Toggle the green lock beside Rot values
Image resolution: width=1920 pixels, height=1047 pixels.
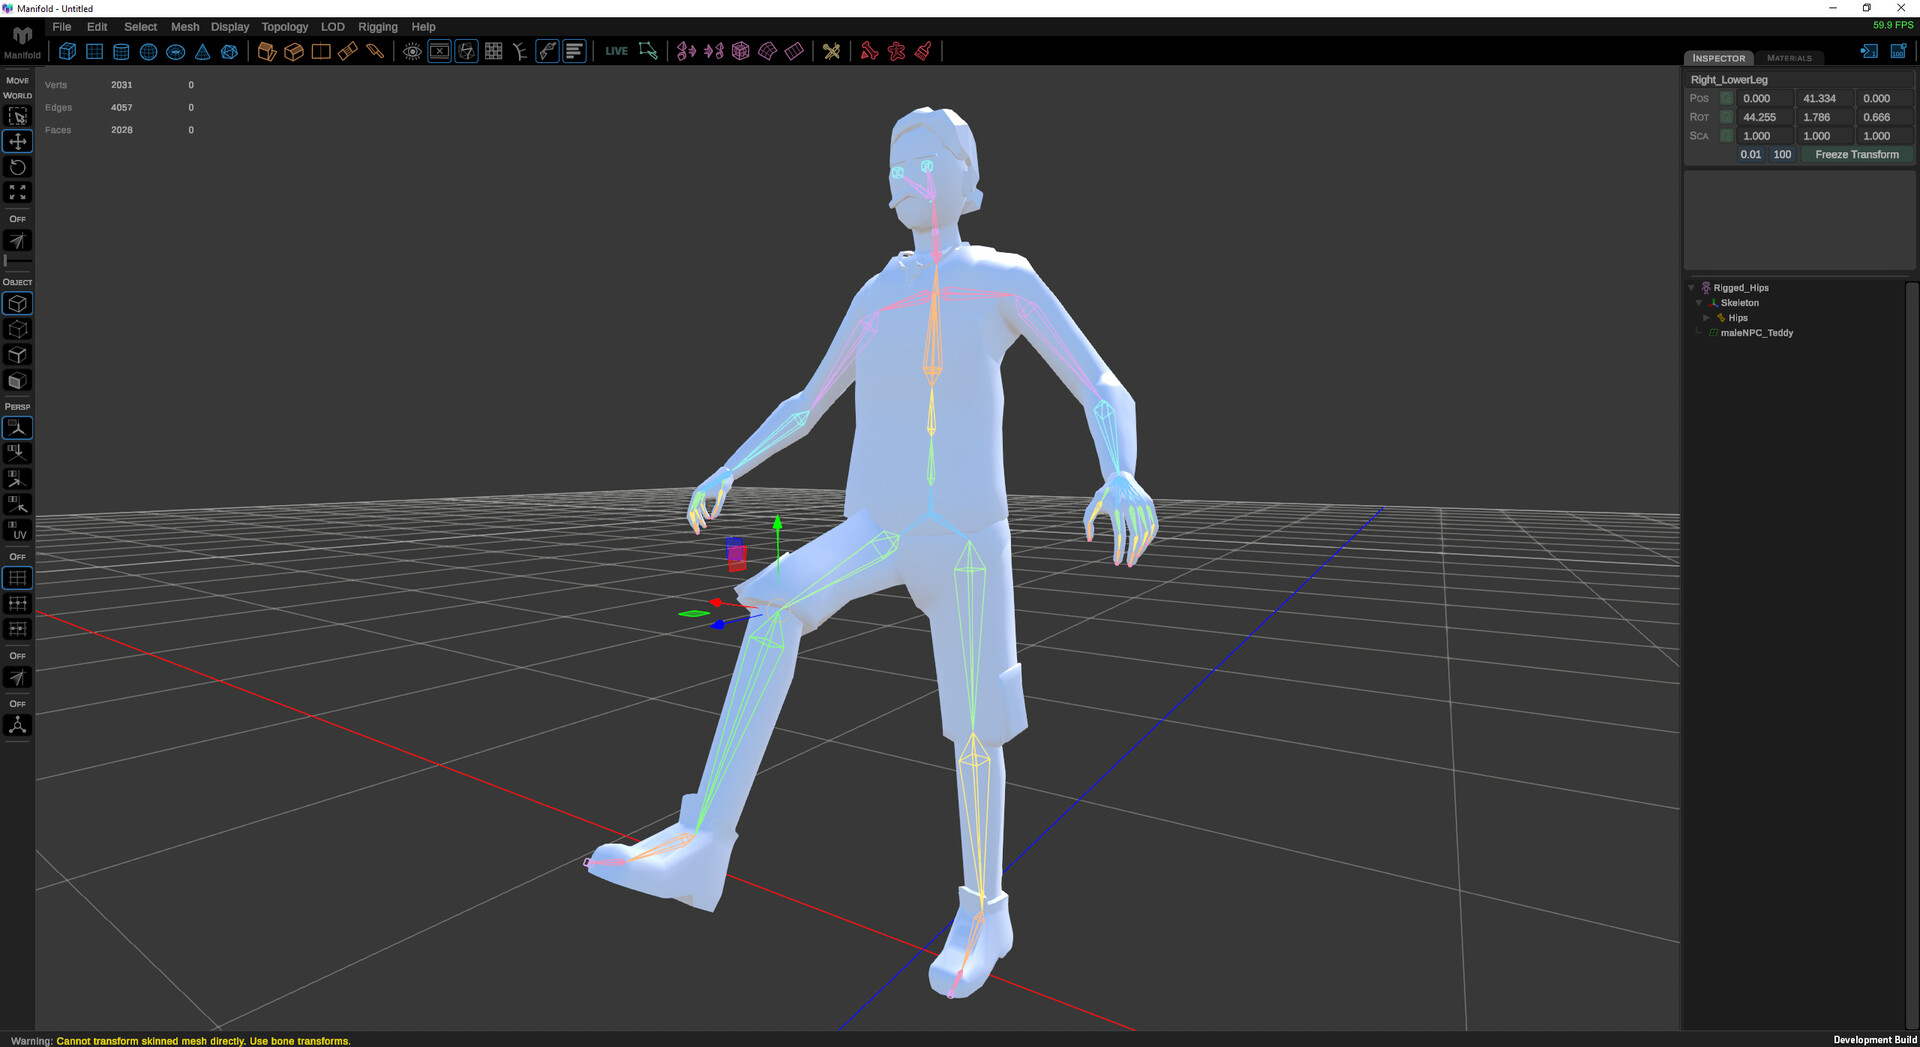point(1725,117)
